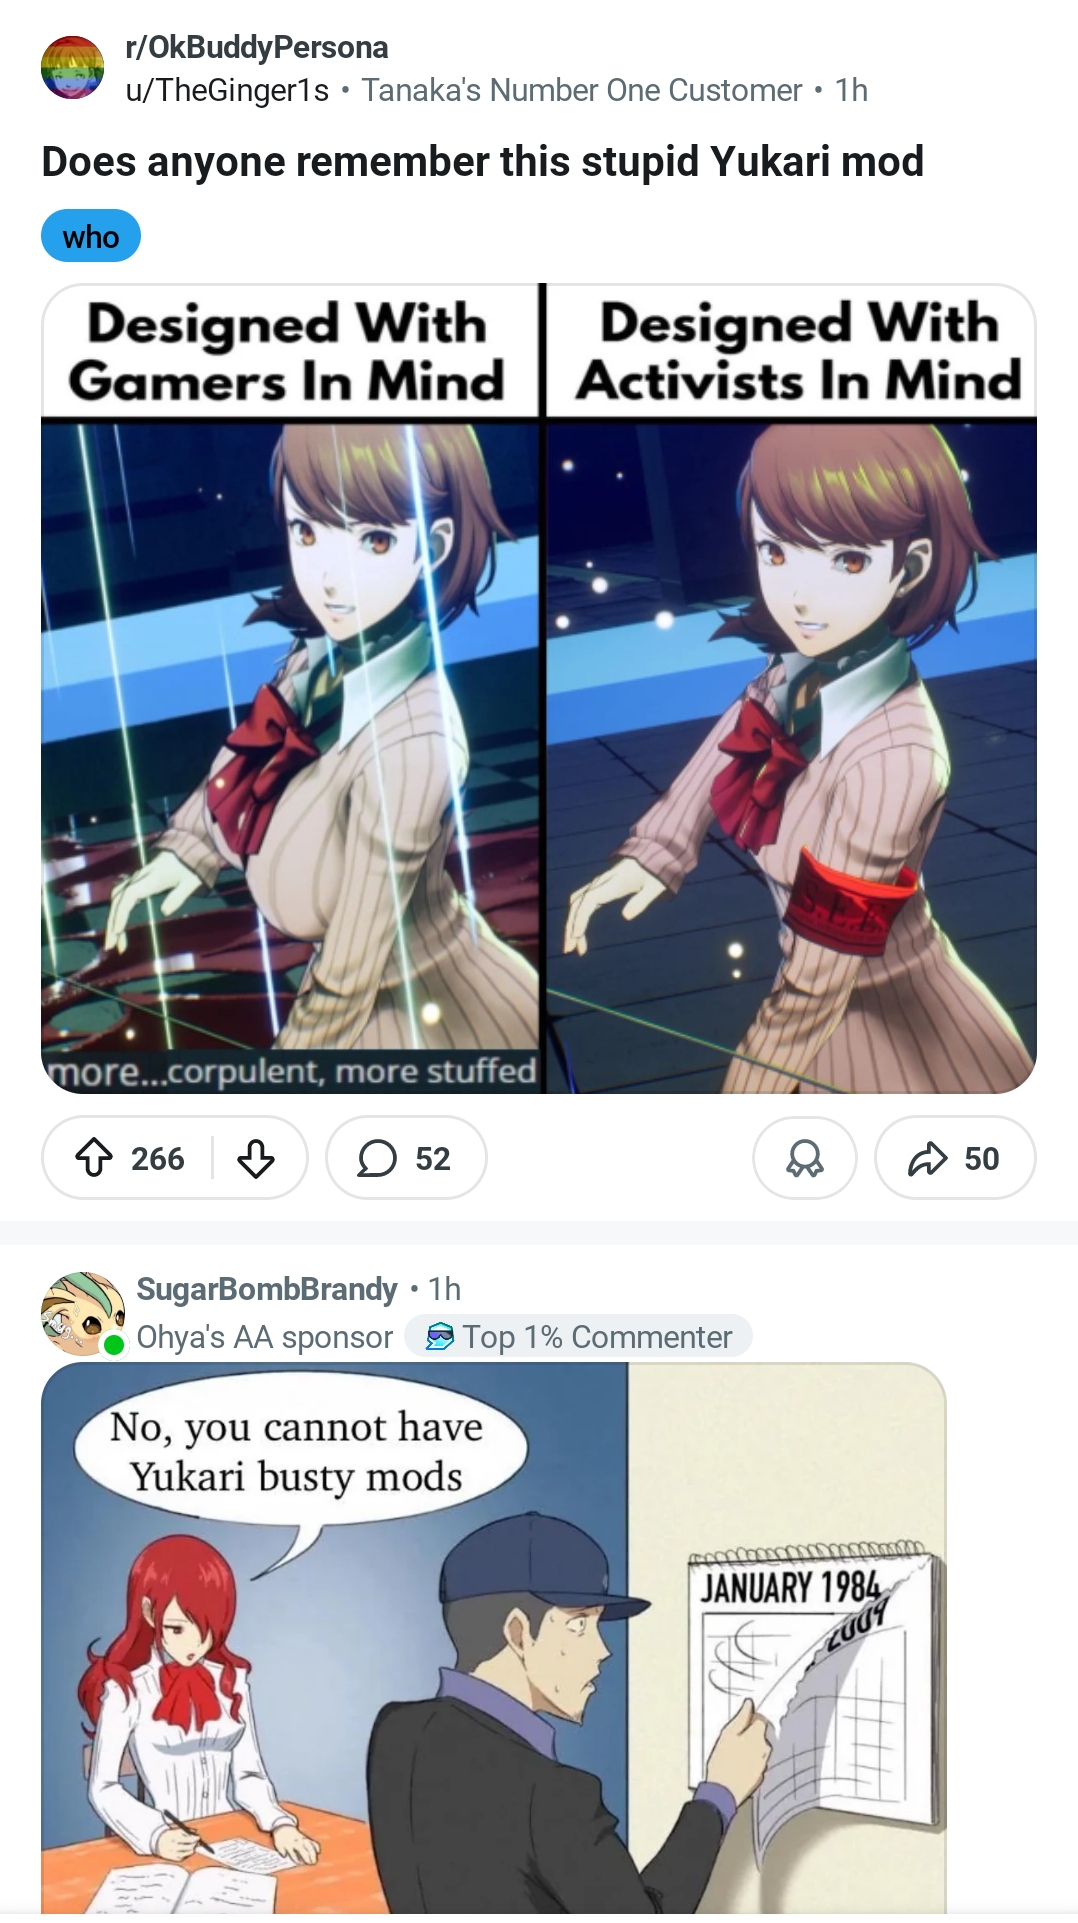Tap the "Tanaka's Number One Customer" user flair
The height and width of the screenshot is (1923, 1078).
[582, 90]
